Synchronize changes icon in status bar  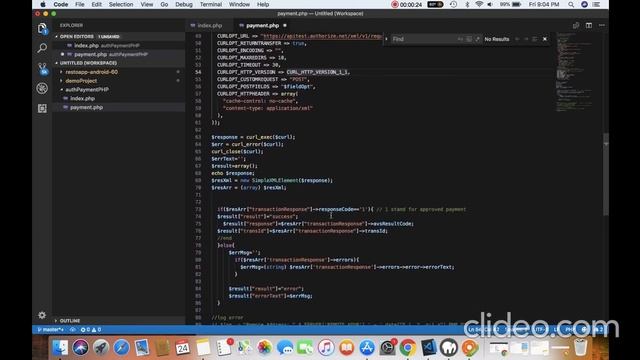click(x=73, y=329)
